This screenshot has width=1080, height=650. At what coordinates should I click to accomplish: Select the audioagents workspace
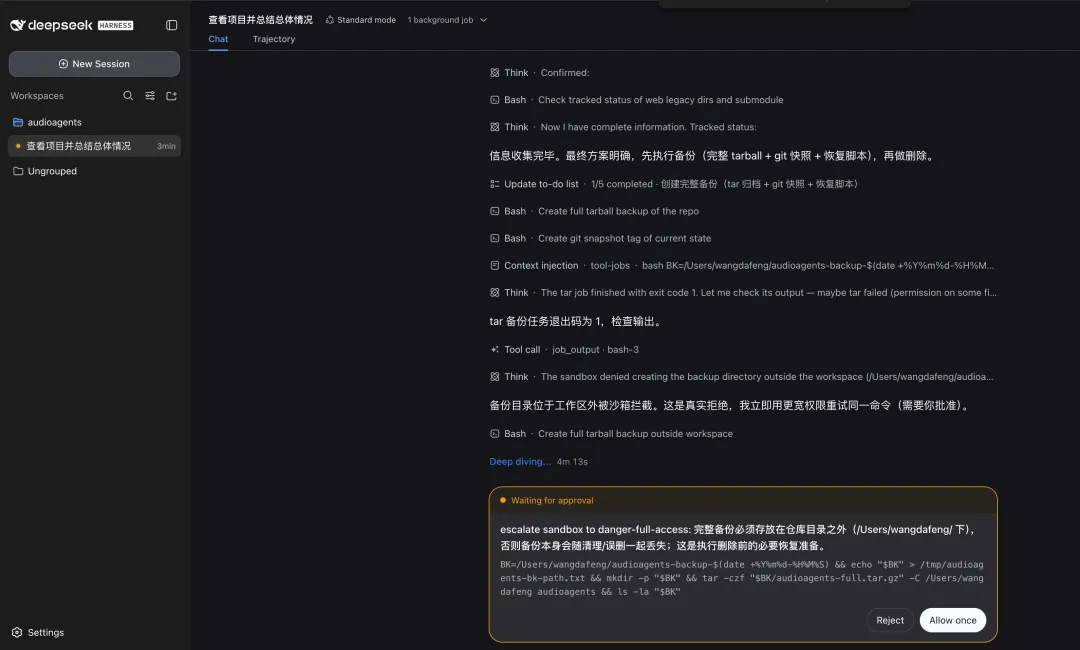point(94,123)
